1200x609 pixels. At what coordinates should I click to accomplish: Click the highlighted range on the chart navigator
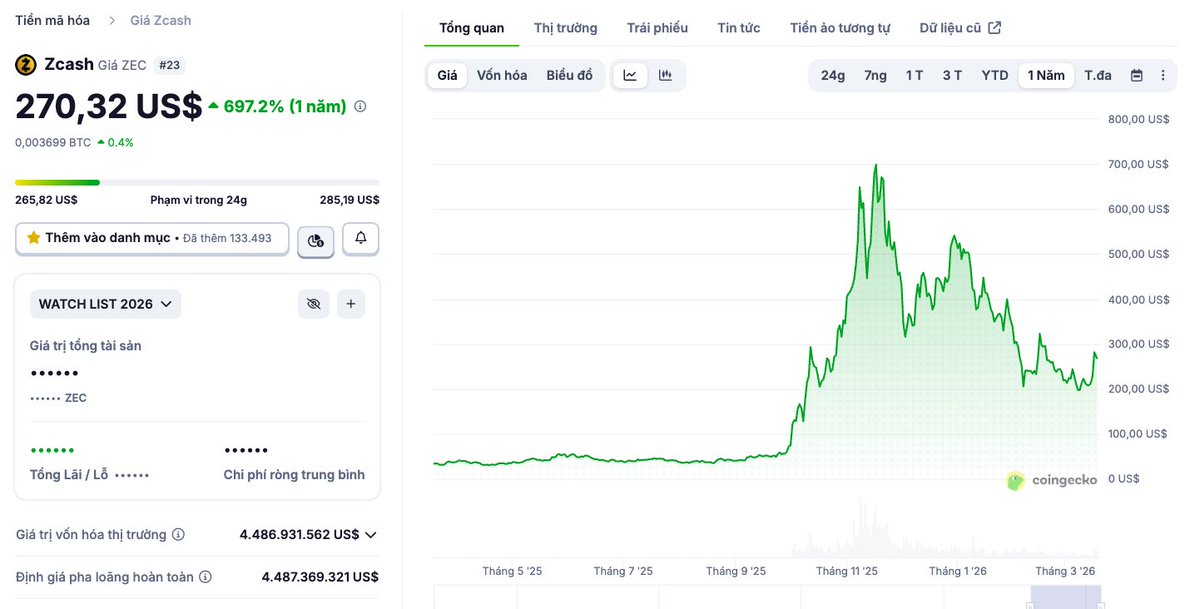coord(1064,598)
